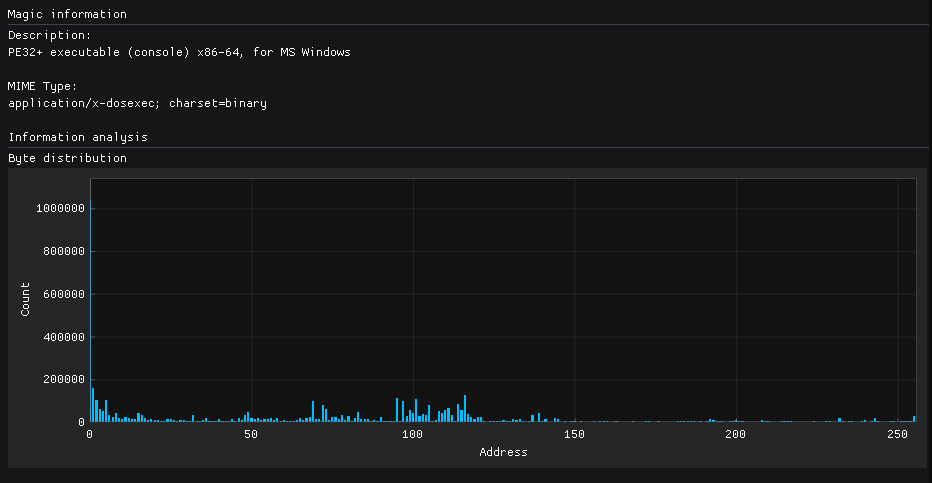Viewport: 932px width, 483px height.
Task: Click the Address x-axis label
Action: point(503,452)
